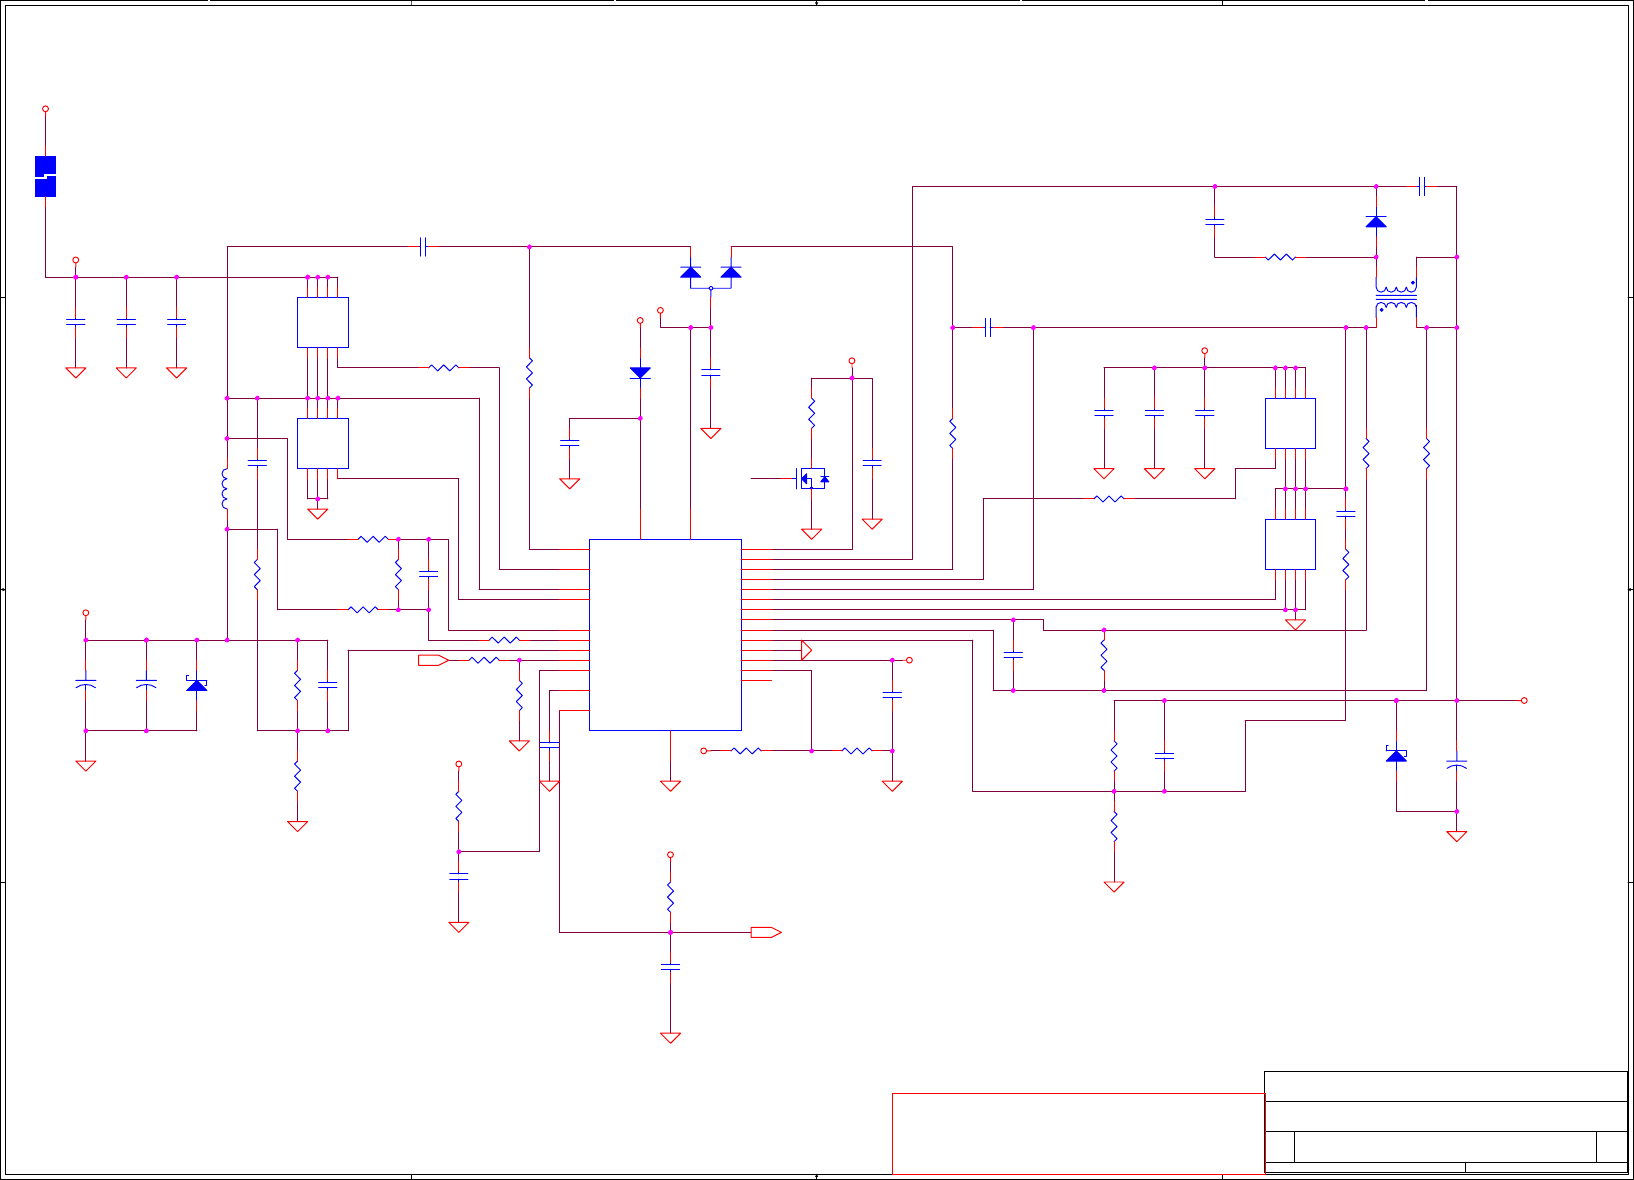1634x1180 pixels.
Task: Click the vertical inductor coil symbol
Action: pyautogui.click(x=225, y=489)
